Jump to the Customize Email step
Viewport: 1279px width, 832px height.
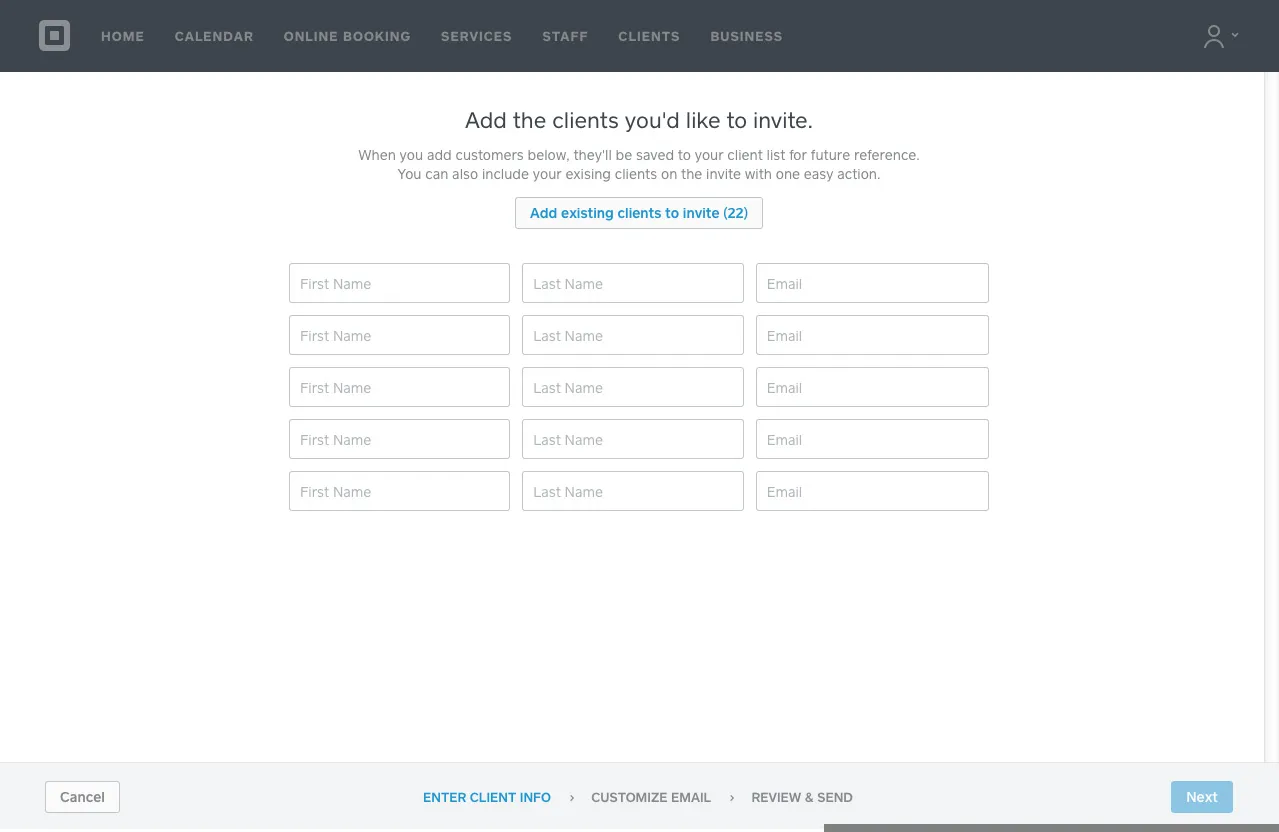click(x=651, y=797)
